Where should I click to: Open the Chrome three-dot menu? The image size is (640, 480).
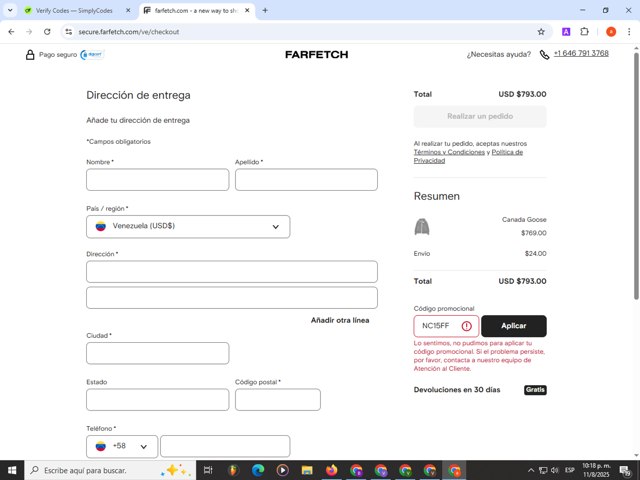[629, 32]
